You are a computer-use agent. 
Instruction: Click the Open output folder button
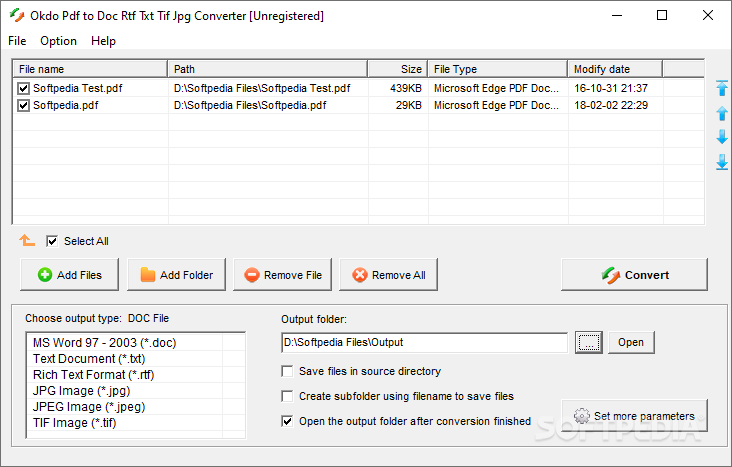click(x=631, y=342)
